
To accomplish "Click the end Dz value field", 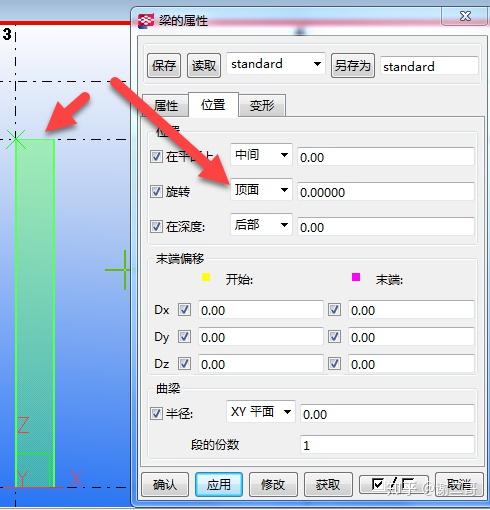I will (411, 364).
